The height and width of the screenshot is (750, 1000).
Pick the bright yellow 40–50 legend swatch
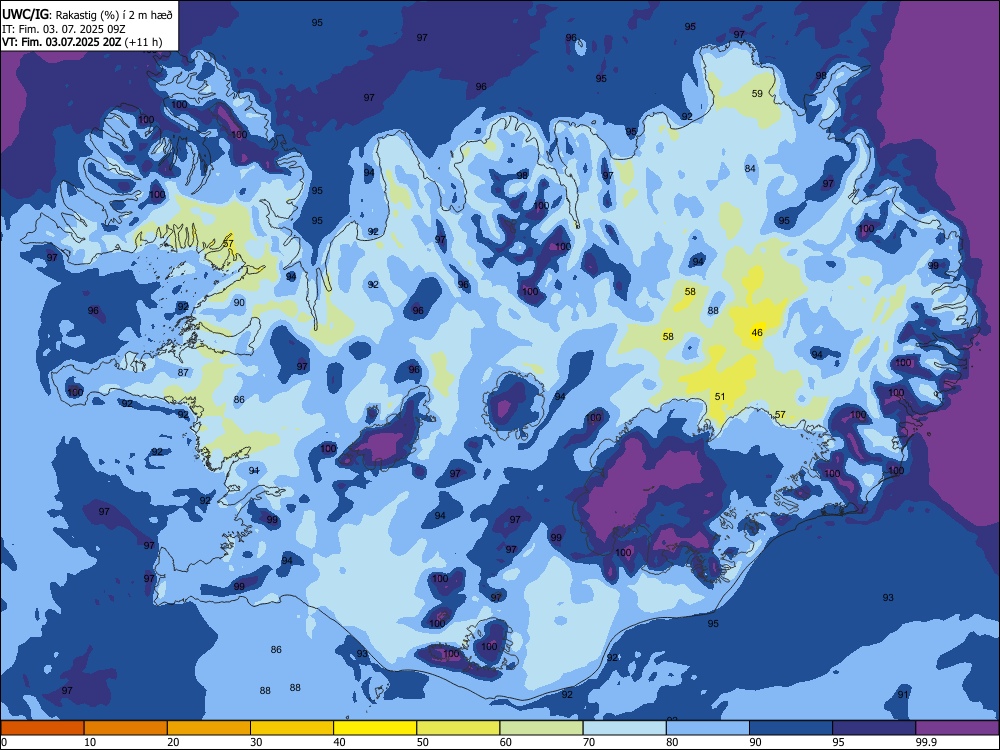click(x=375, y=728)
